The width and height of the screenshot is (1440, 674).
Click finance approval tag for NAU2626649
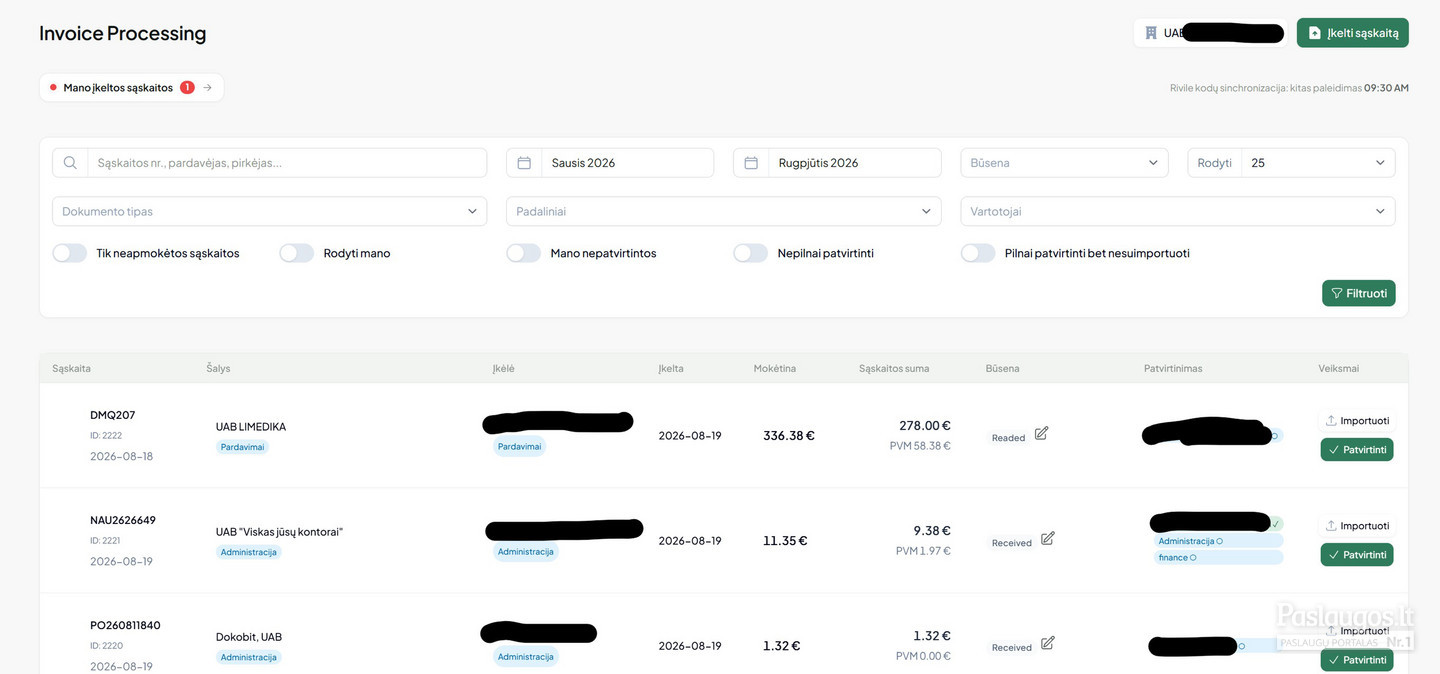tap(1218, 557)
